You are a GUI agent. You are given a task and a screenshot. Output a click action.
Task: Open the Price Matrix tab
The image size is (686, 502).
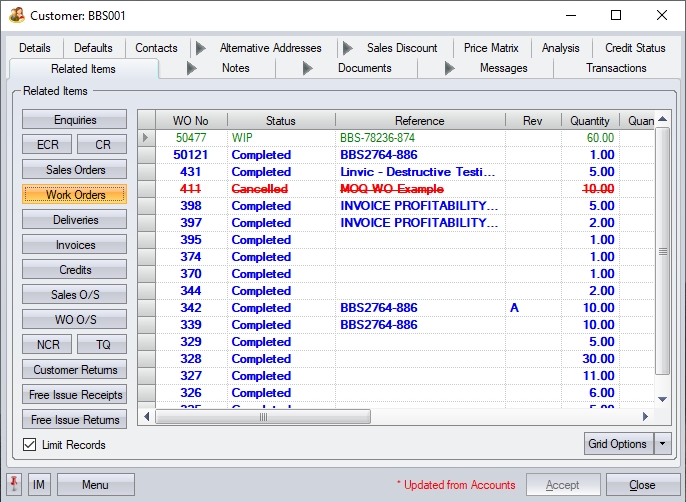tap(491, 48)
